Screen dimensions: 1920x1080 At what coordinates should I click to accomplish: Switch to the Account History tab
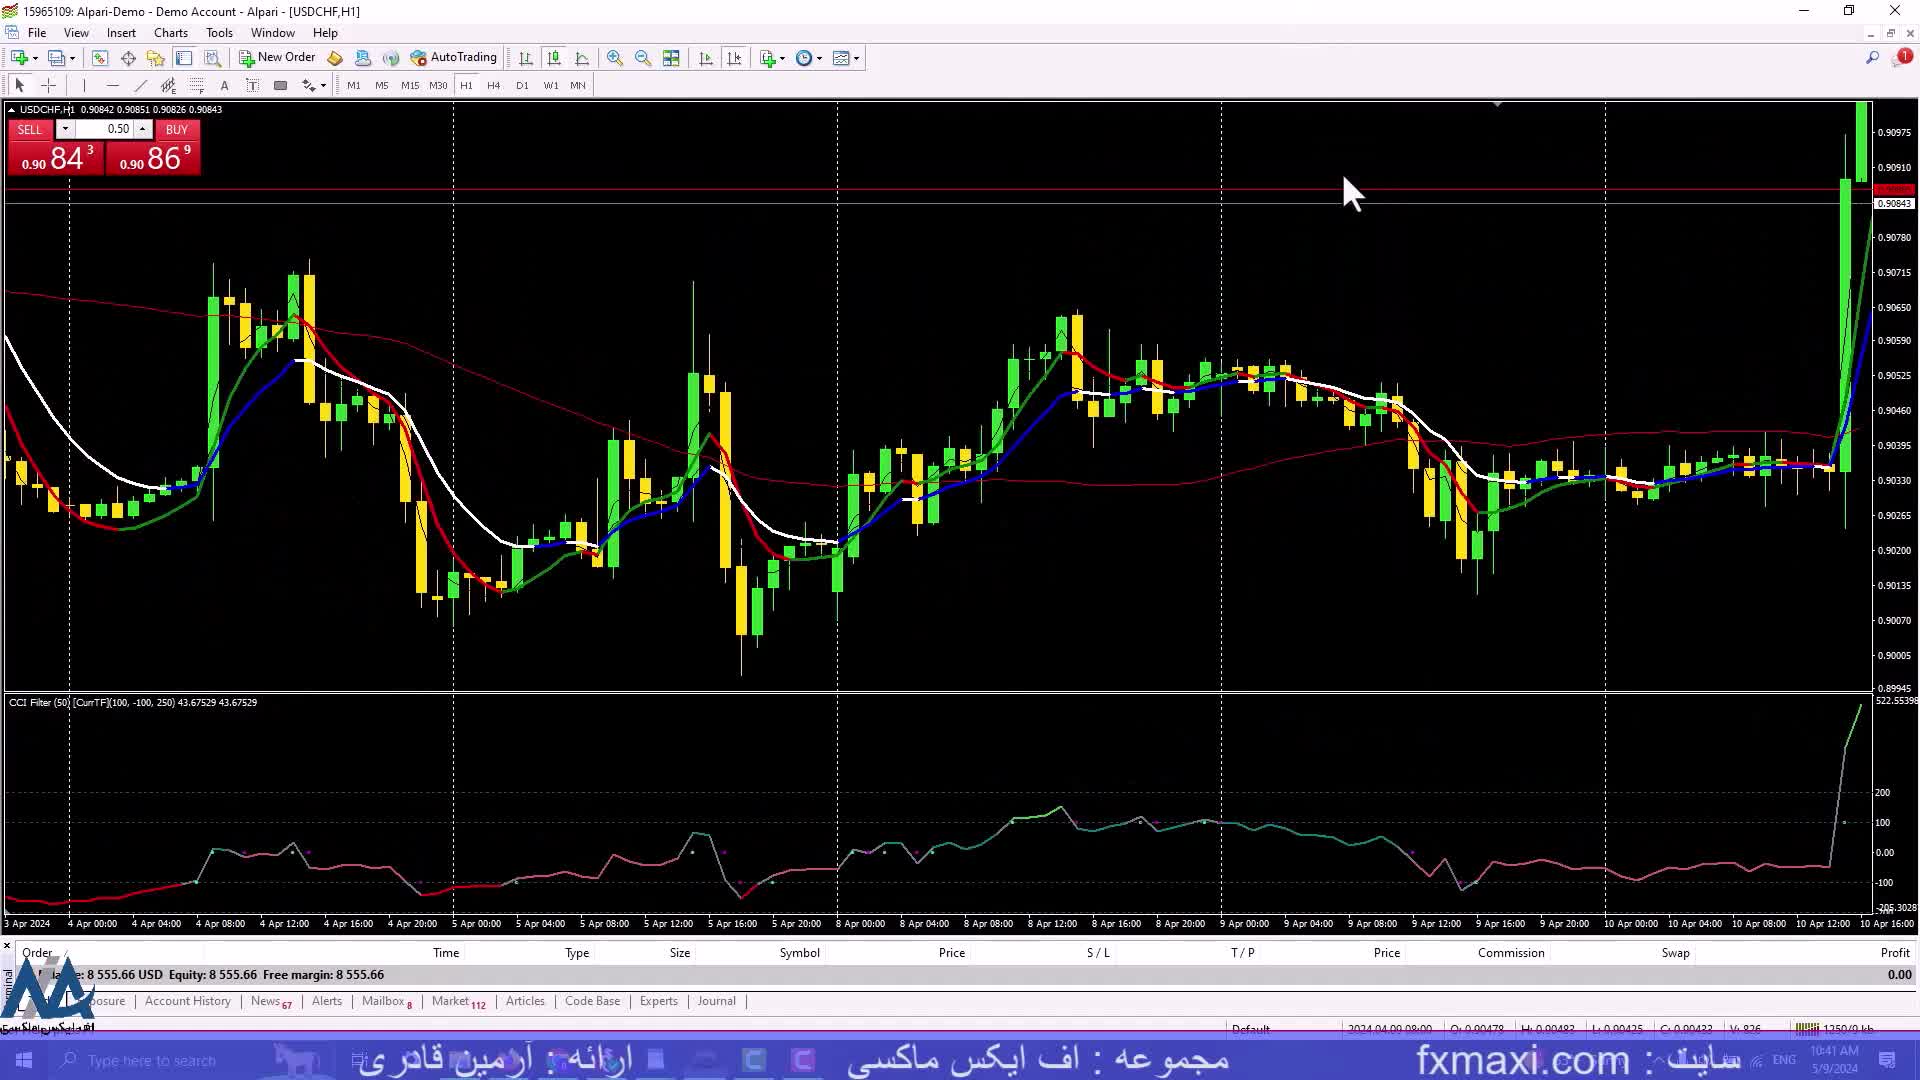tap(187, 1001)
